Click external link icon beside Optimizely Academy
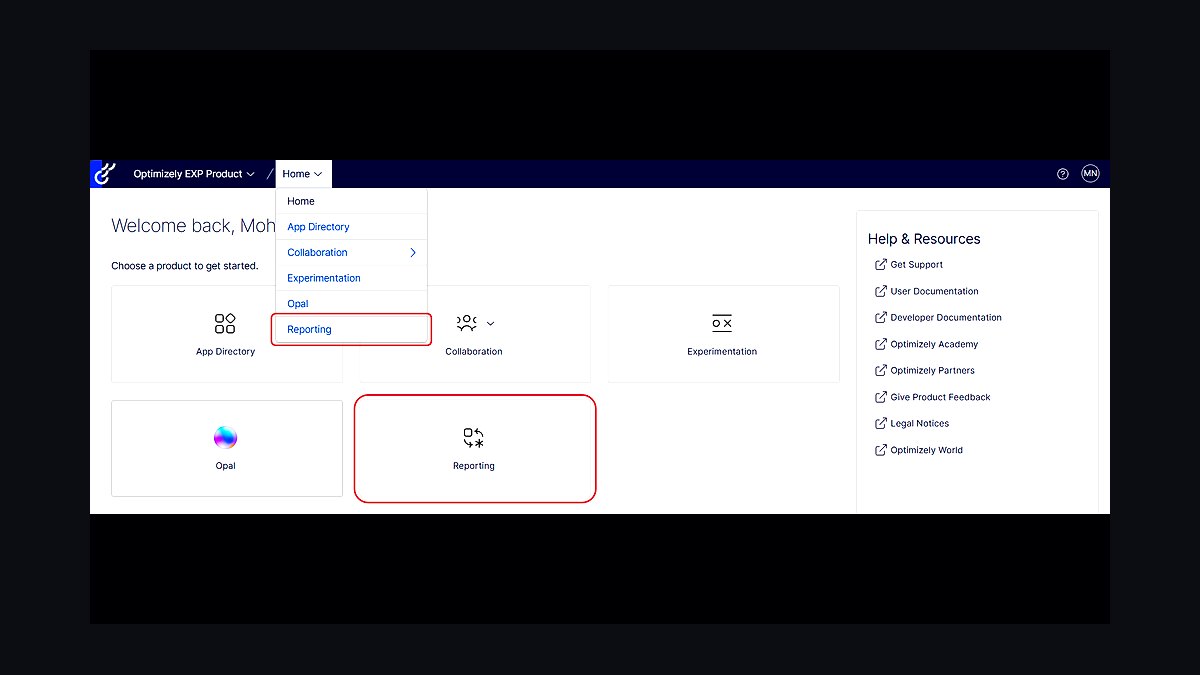 [880, 344]
